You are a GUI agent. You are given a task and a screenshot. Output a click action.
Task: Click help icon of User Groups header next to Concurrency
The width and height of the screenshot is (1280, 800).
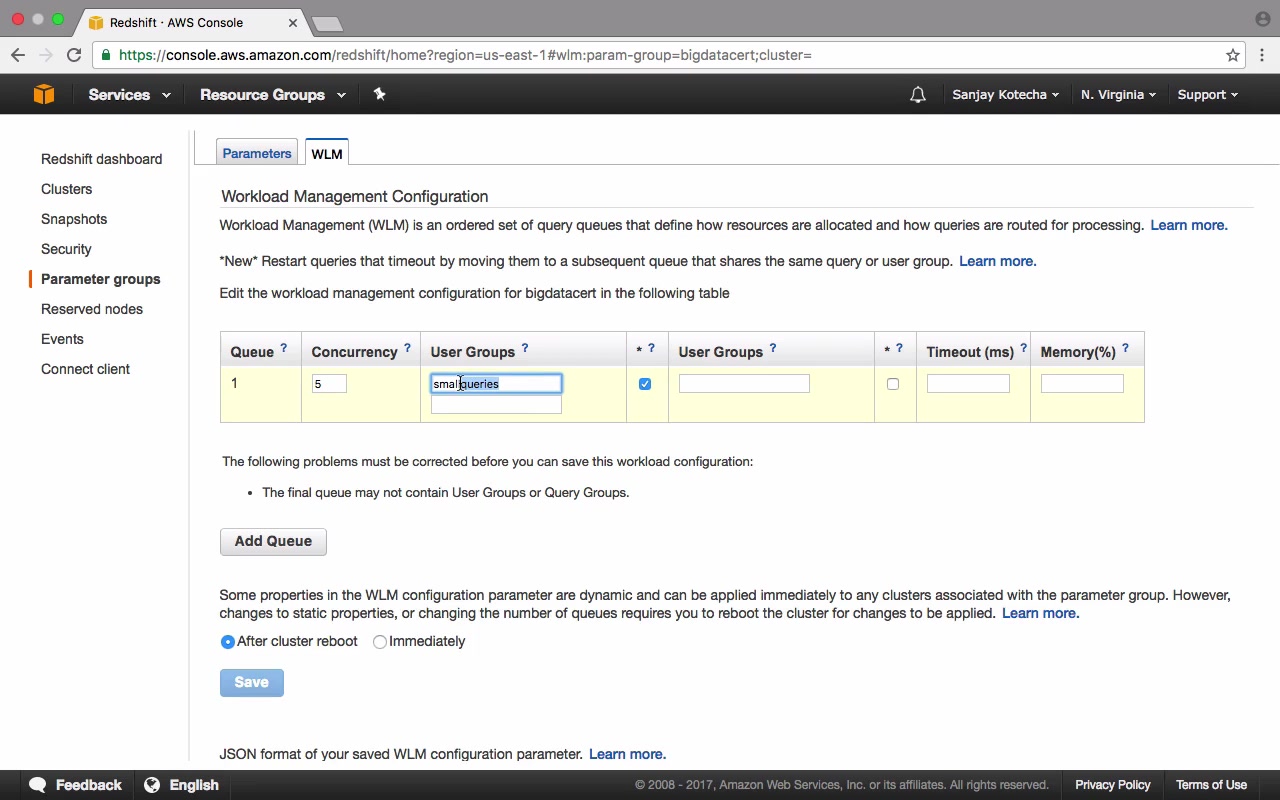(x=525, y=348)
